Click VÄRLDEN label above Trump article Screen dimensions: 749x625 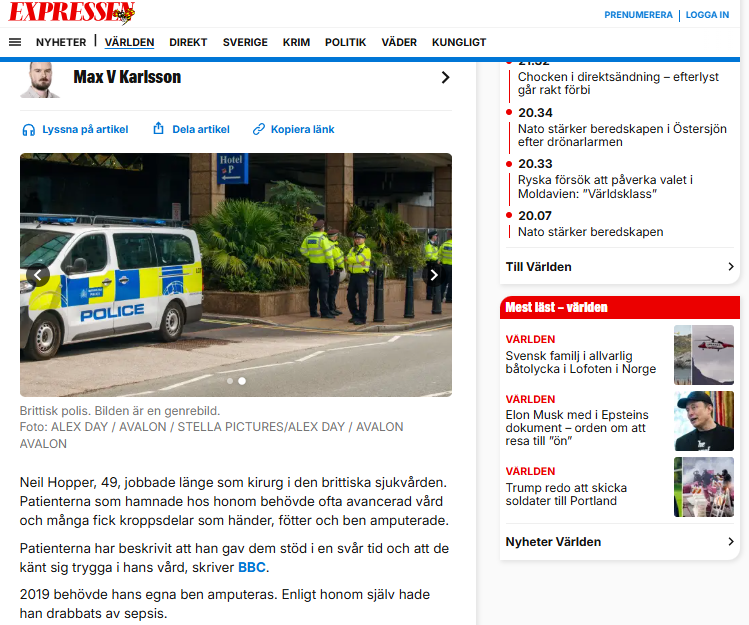pos(530,471)
